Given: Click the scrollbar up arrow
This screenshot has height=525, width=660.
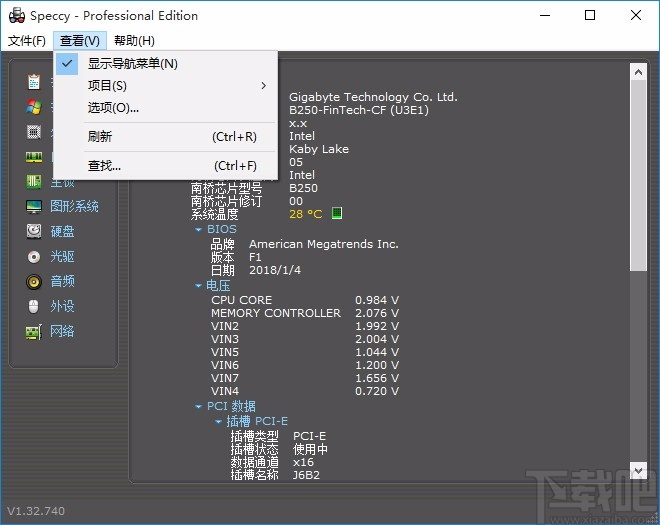Looking at the screenshot, I should [638, 72].
